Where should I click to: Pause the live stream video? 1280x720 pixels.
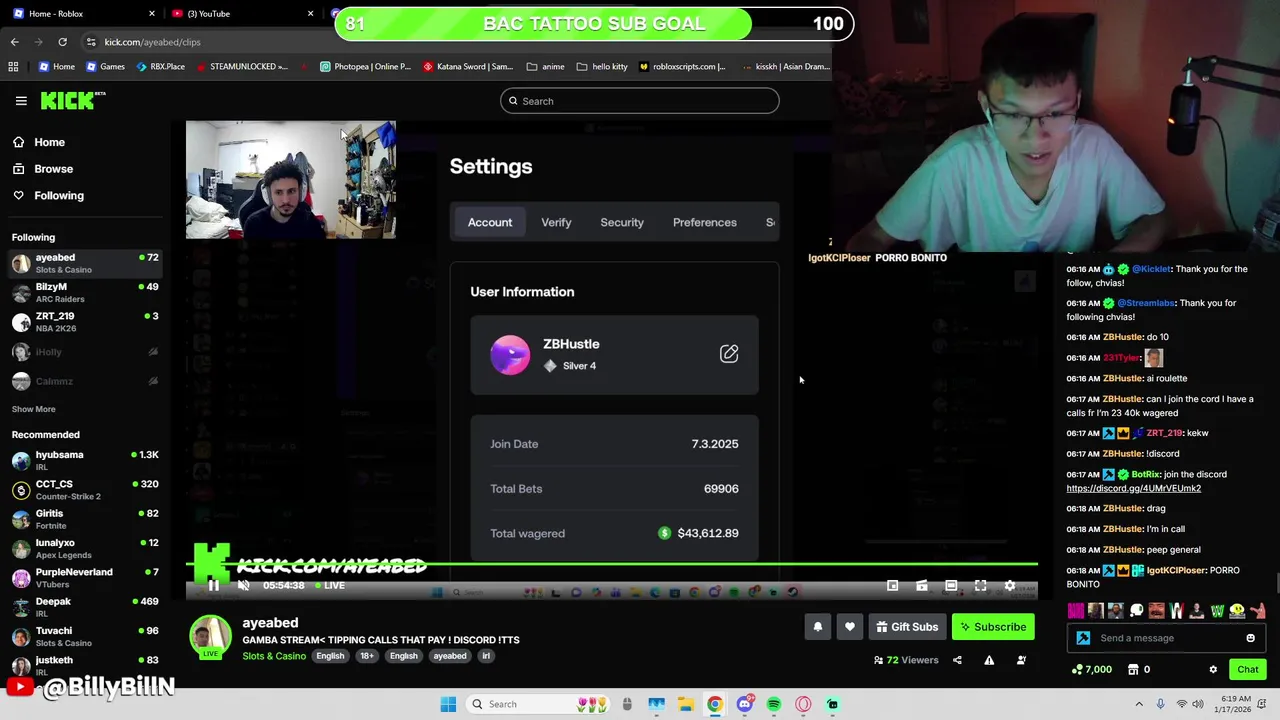[x=213, y=586]
